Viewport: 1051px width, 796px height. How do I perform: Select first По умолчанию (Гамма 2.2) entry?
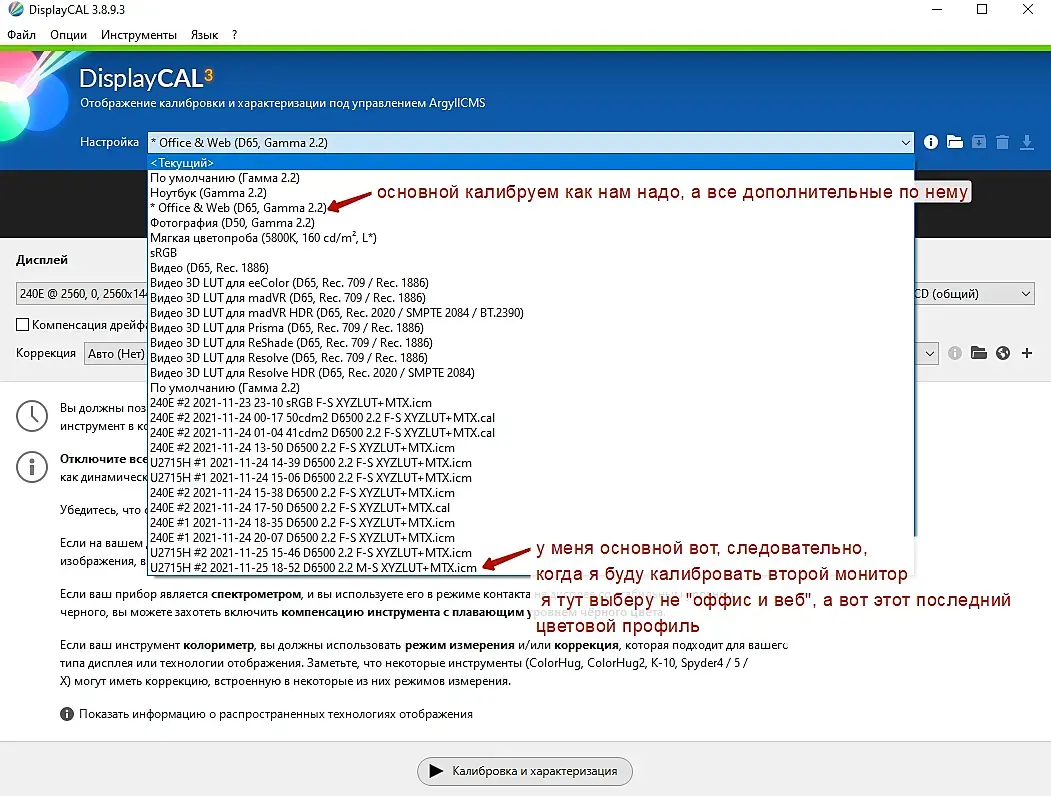pos(531,178)
